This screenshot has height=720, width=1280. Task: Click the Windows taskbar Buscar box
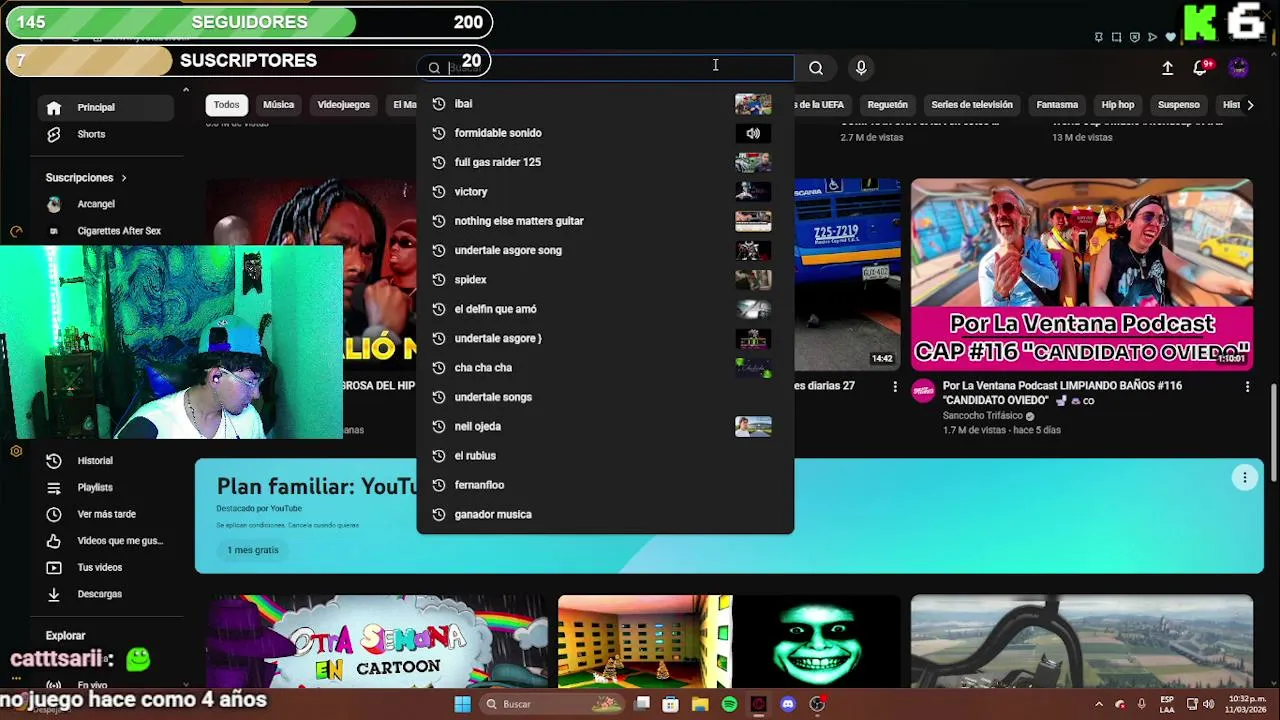coord(550,704)
